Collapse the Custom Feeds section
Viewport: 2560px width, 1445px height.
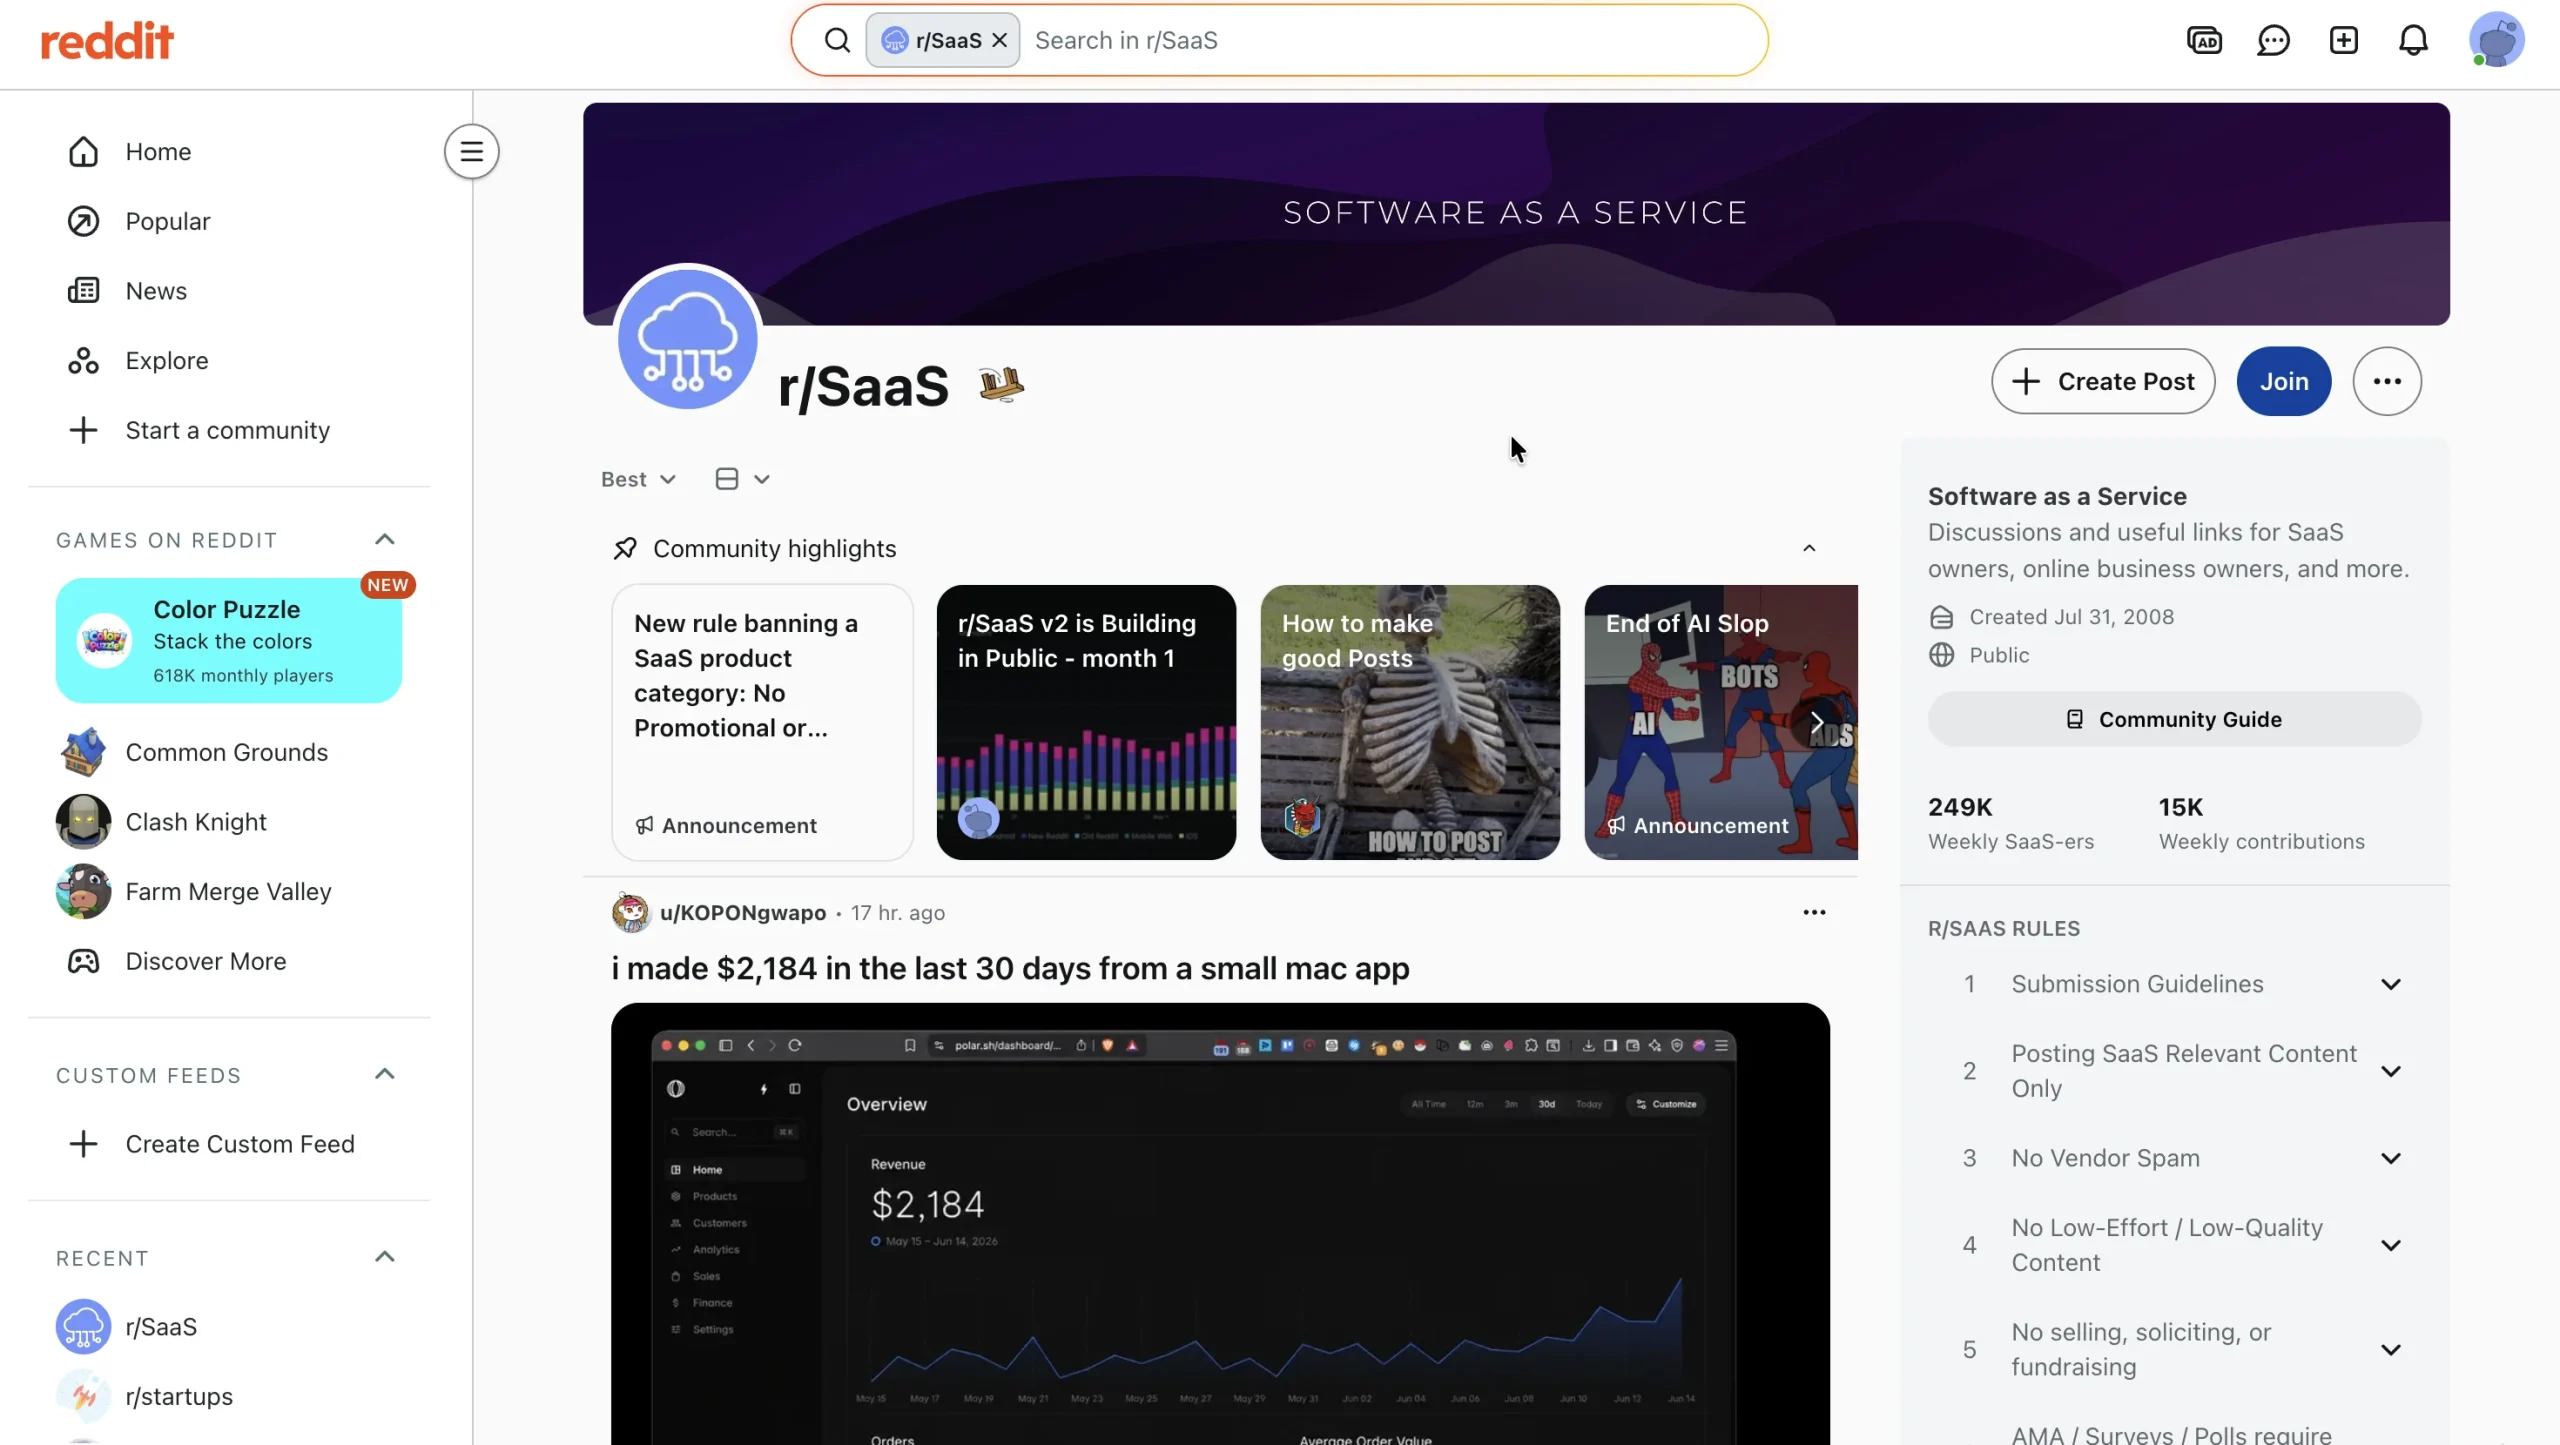tap(385, 1075)
